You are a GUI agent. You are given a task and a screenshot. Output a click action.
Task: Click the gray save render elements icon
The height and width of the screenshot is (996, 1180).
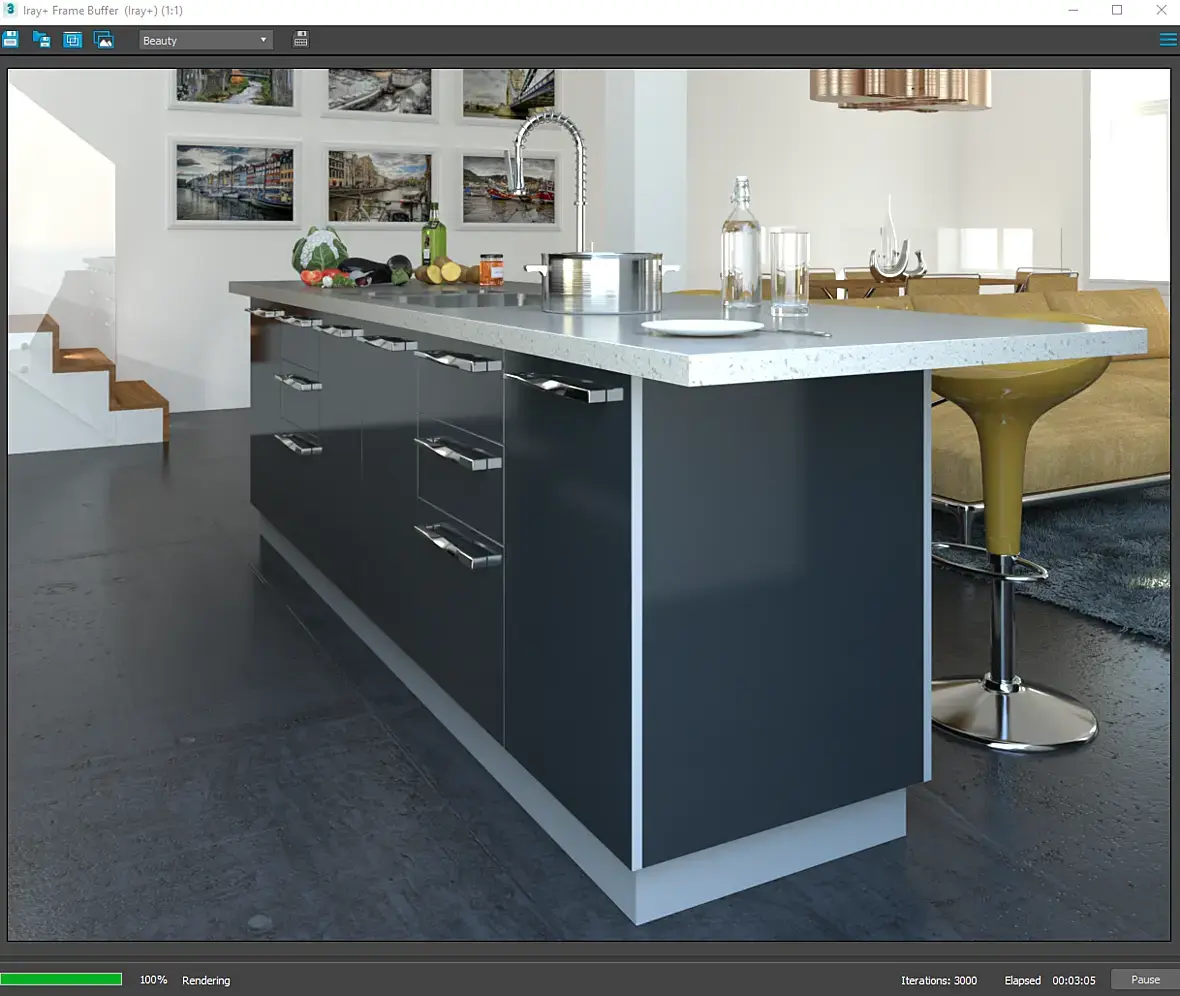coord(300,40)
